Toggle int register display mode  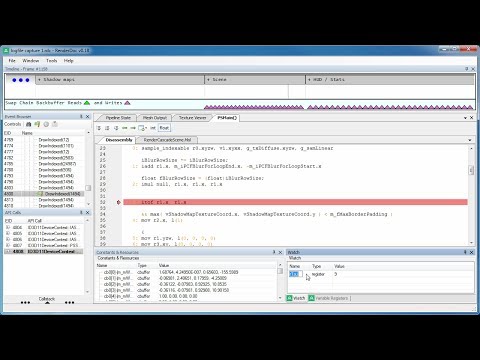point(153,128)
